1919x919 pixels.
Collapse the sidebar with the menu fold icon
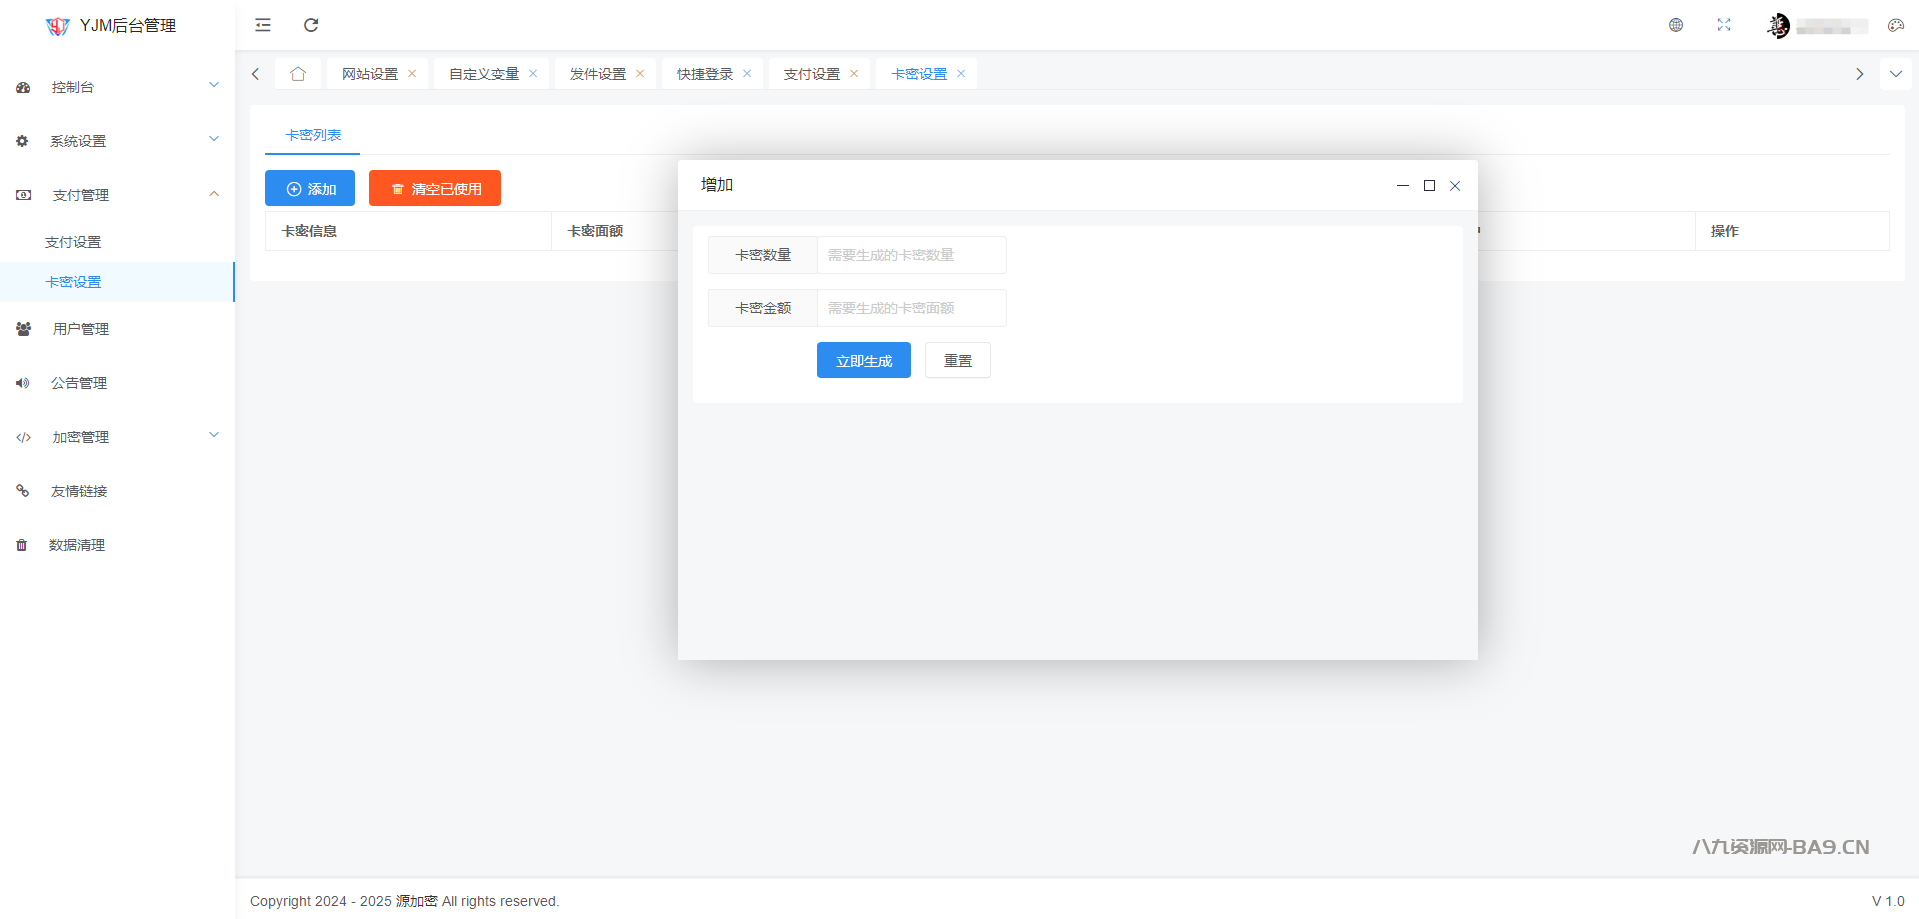click(263, 25)
